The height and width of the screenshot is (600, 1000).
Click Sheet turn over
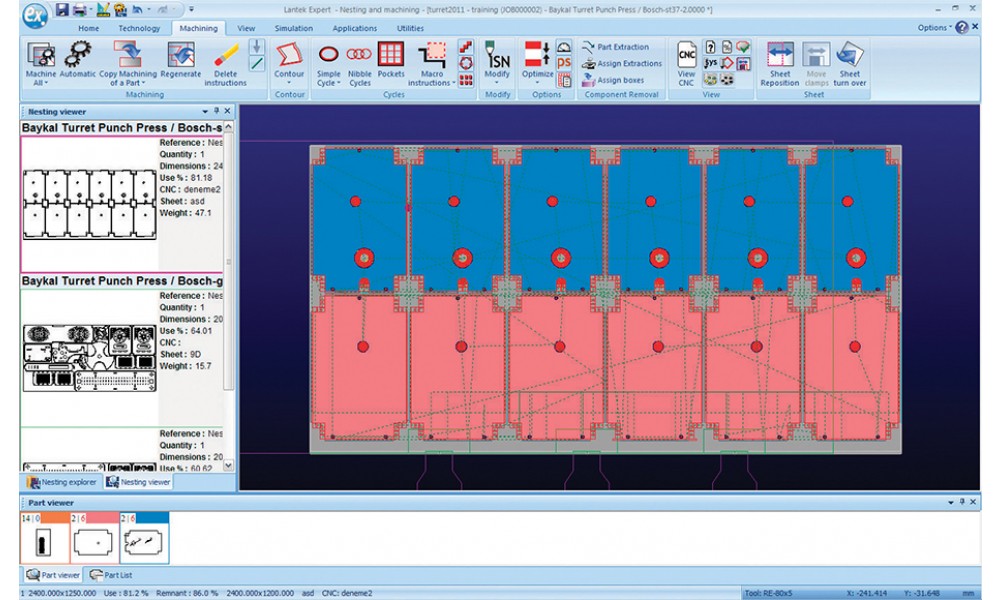click(849, 64)
